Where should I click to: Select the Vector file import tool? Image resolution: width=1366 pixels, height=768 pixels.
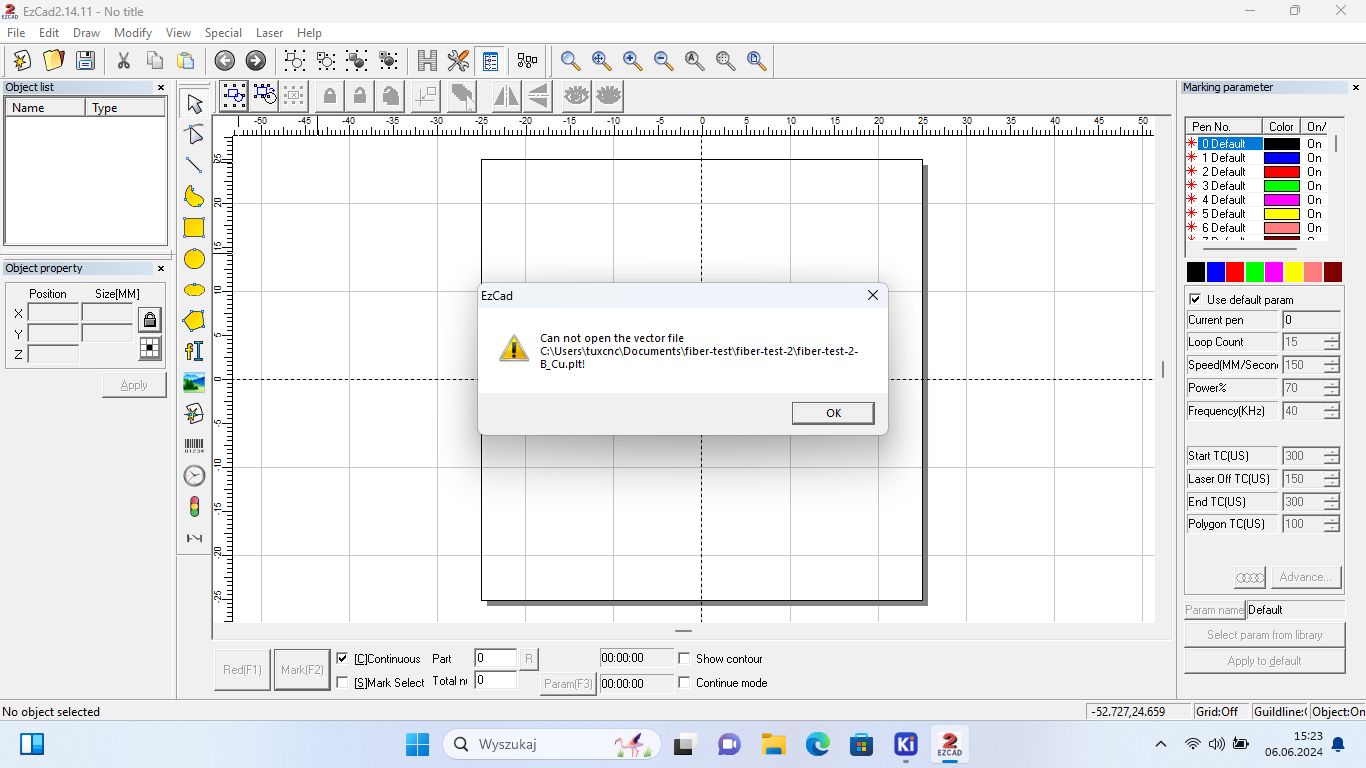point(194,413)
